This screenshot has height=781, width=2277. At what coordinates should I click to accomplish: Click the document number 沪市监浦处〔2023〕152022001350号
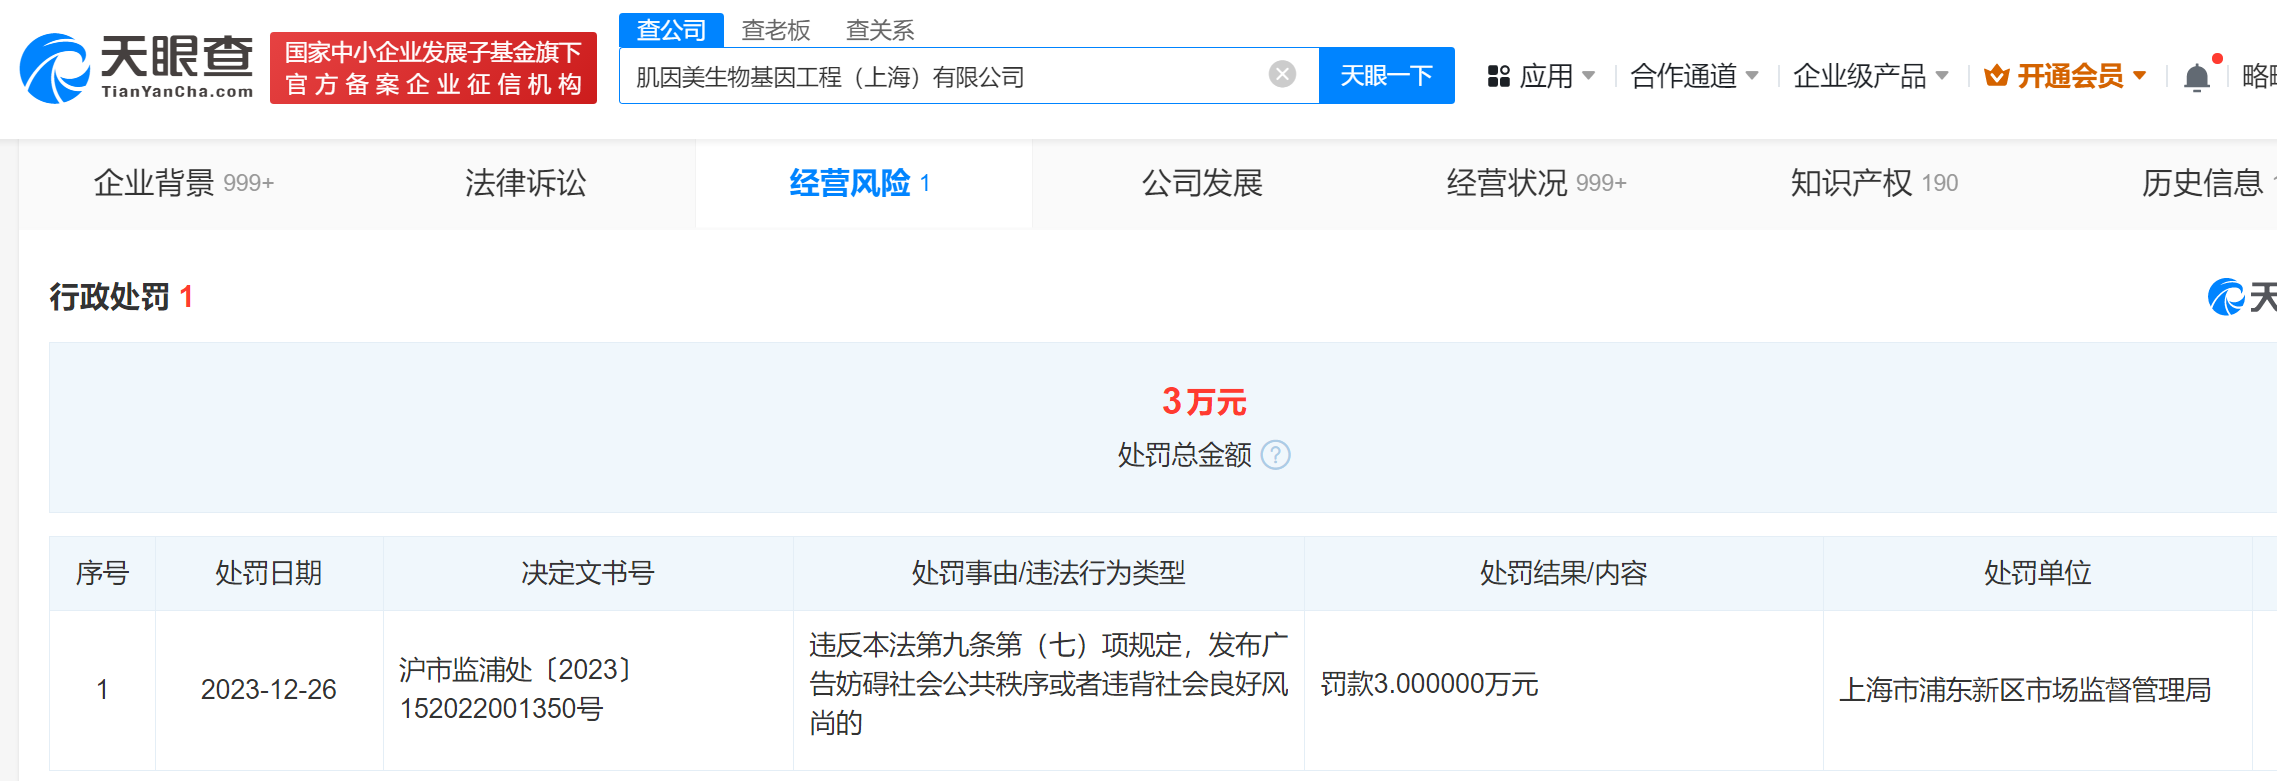point(516,689)
